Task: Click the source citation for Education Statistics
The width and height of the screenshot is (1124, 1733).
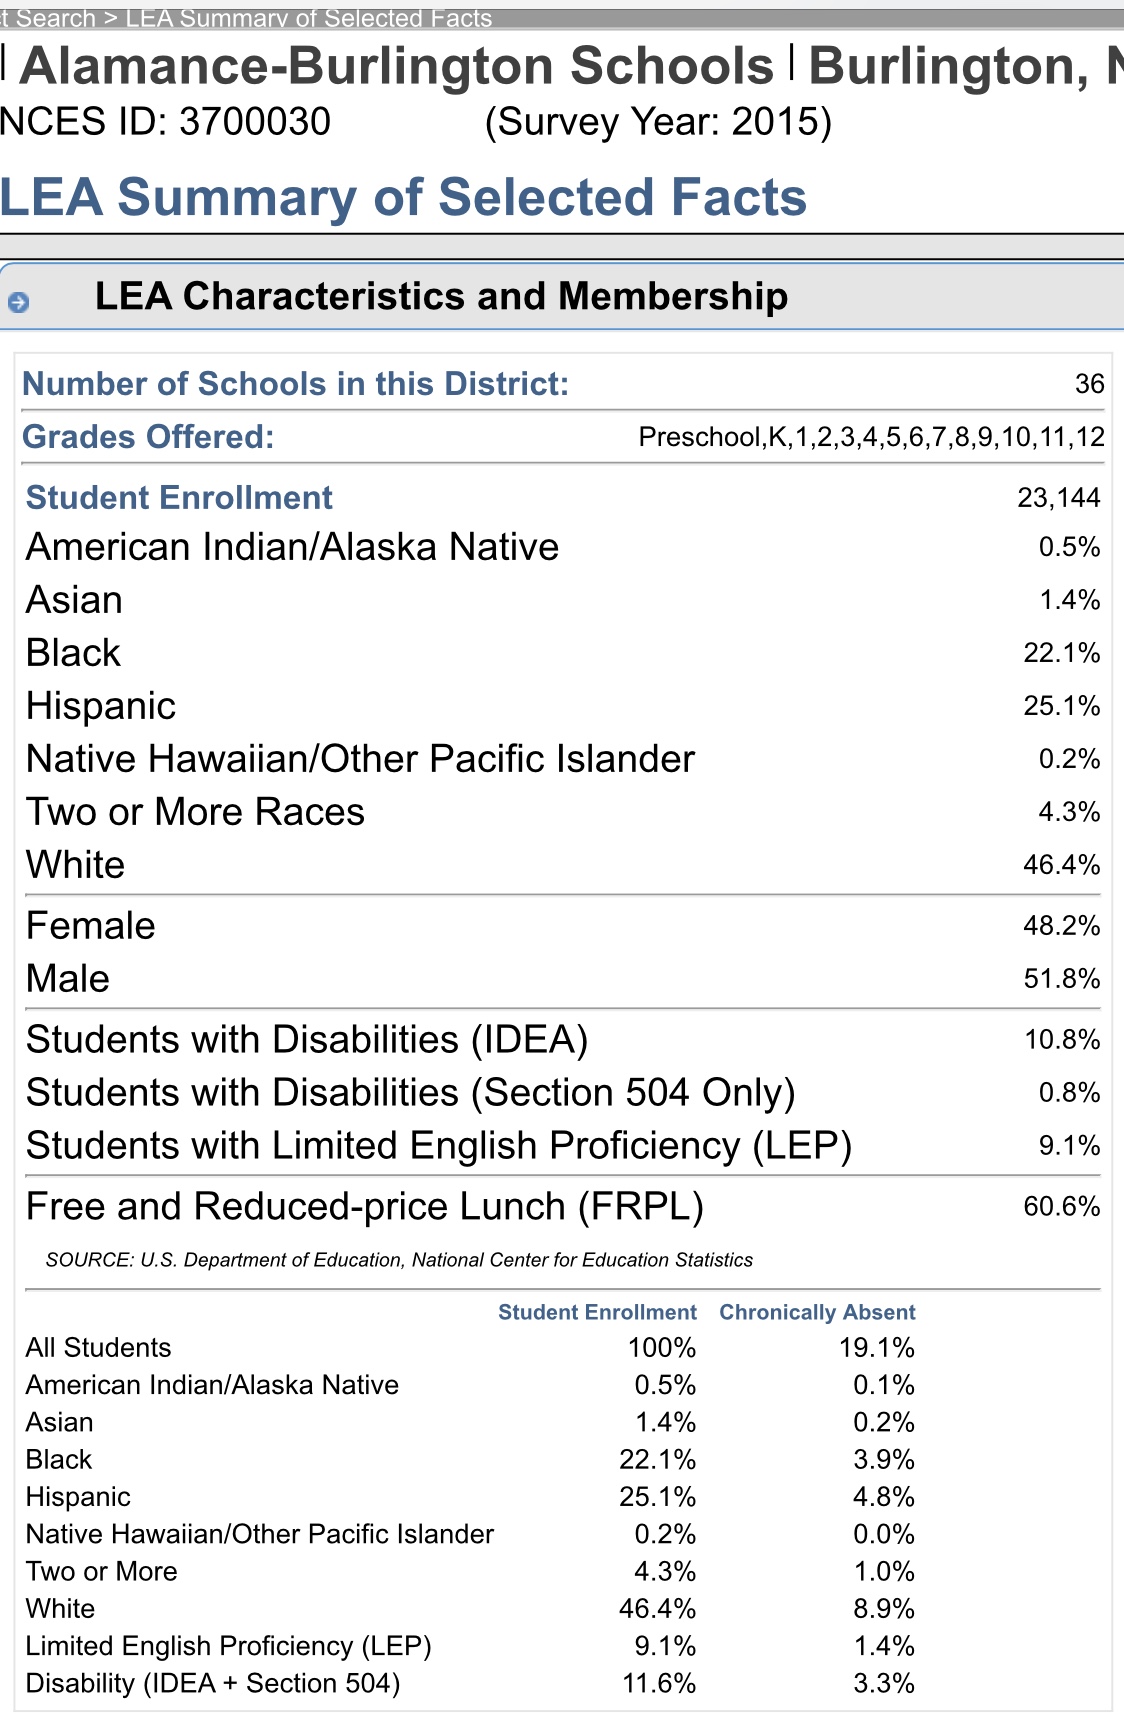Action: pos(399,1260)
